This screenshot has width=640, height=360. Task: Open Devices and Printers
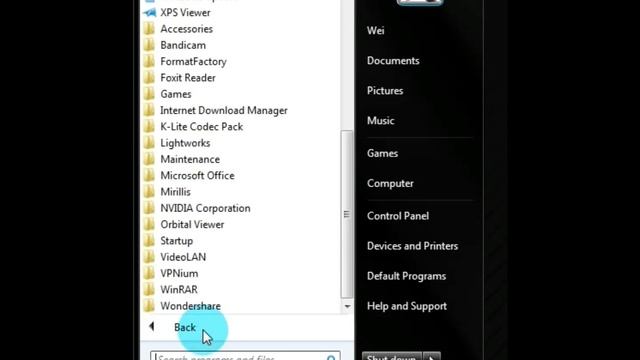(412, 246)
